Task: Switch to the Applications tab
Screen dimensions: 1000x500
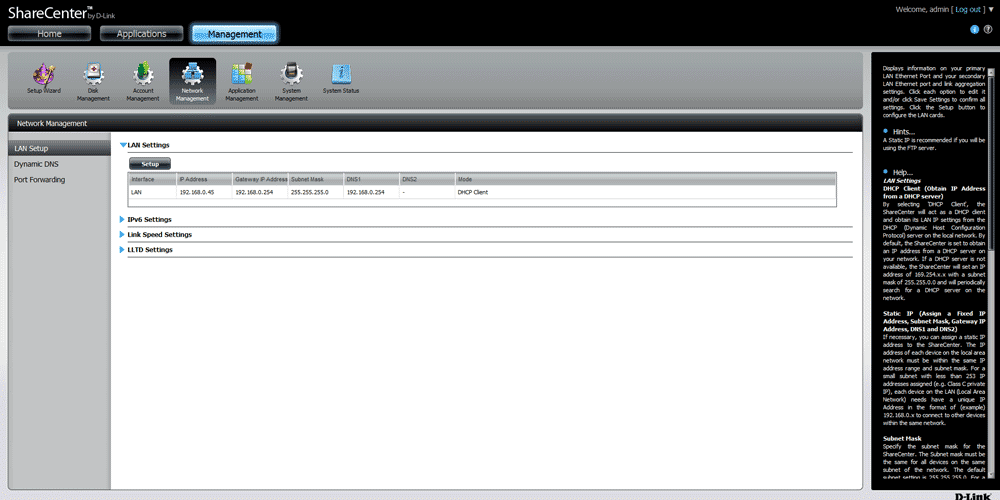Action: (x=141, y=34)
